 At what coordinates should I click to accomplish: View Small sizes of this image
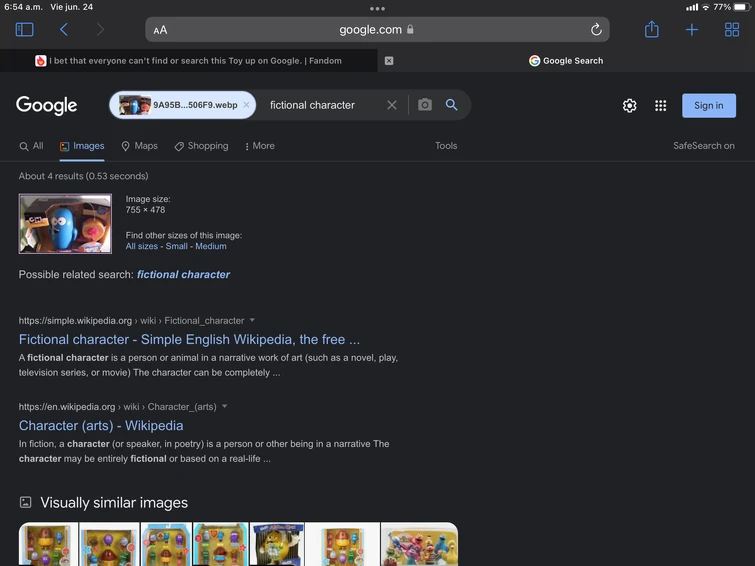177,246
